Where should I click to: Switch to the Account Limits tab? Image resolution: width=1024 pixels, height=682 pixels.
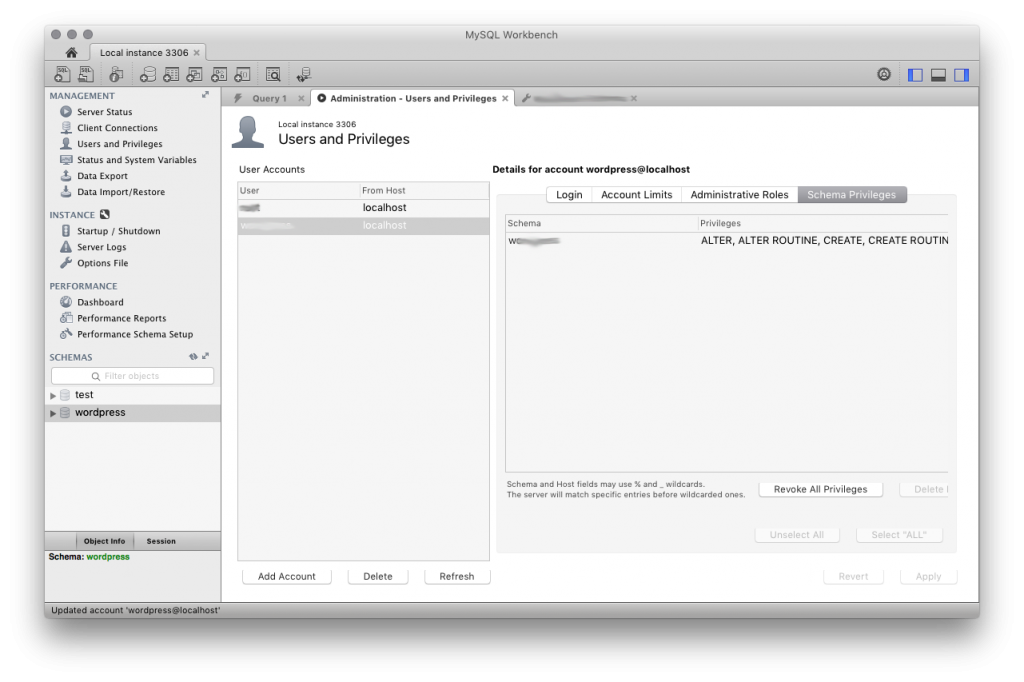[636, 195]
